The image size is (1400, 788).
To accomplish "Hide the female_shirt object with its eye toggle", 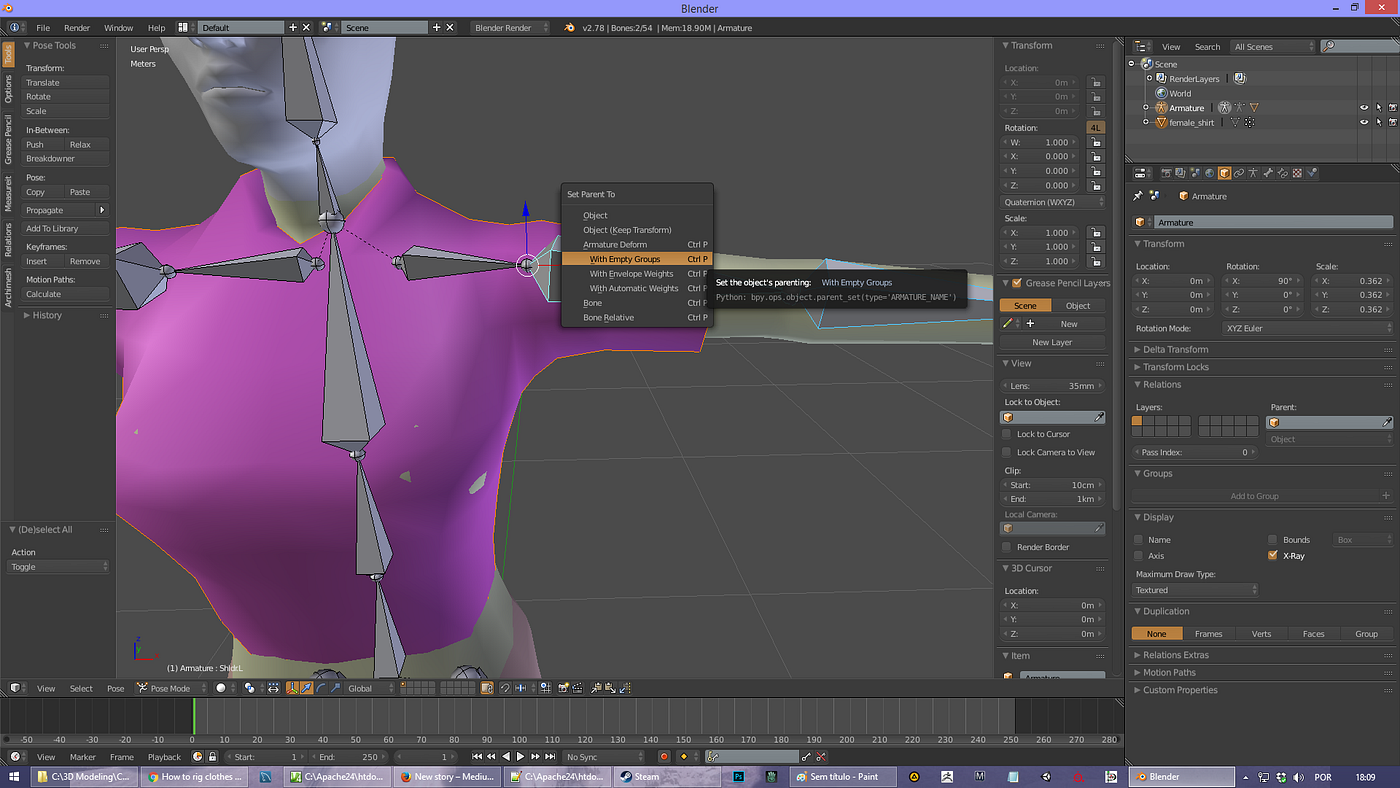I will tap(1364, 122).
